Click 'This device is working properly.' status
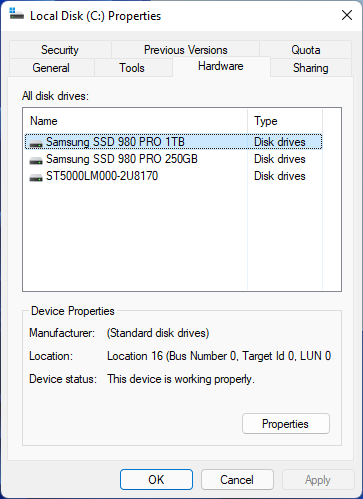The width and height of the screenshot is (363, 499). click(181, 379)
